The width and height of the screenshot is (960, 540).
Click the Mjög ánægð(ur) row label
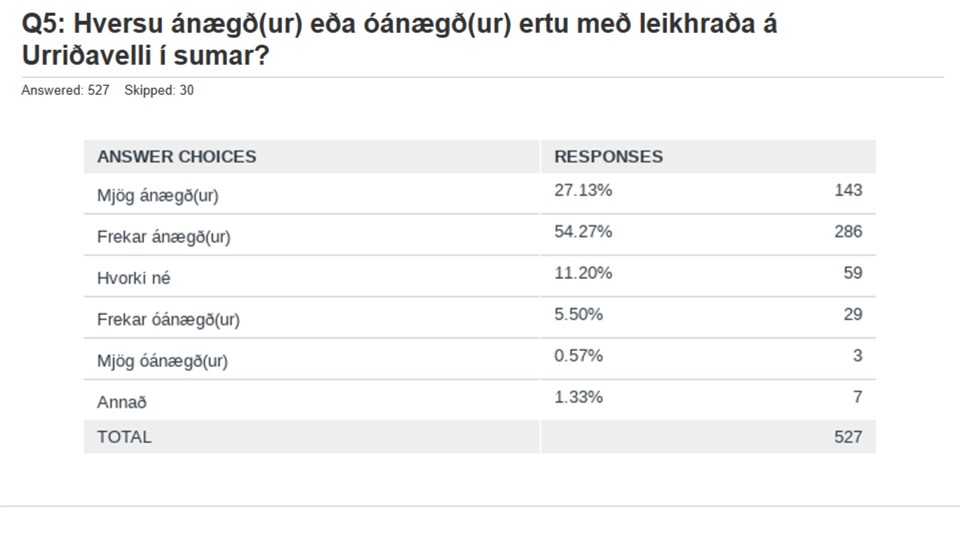pos(157,196)
